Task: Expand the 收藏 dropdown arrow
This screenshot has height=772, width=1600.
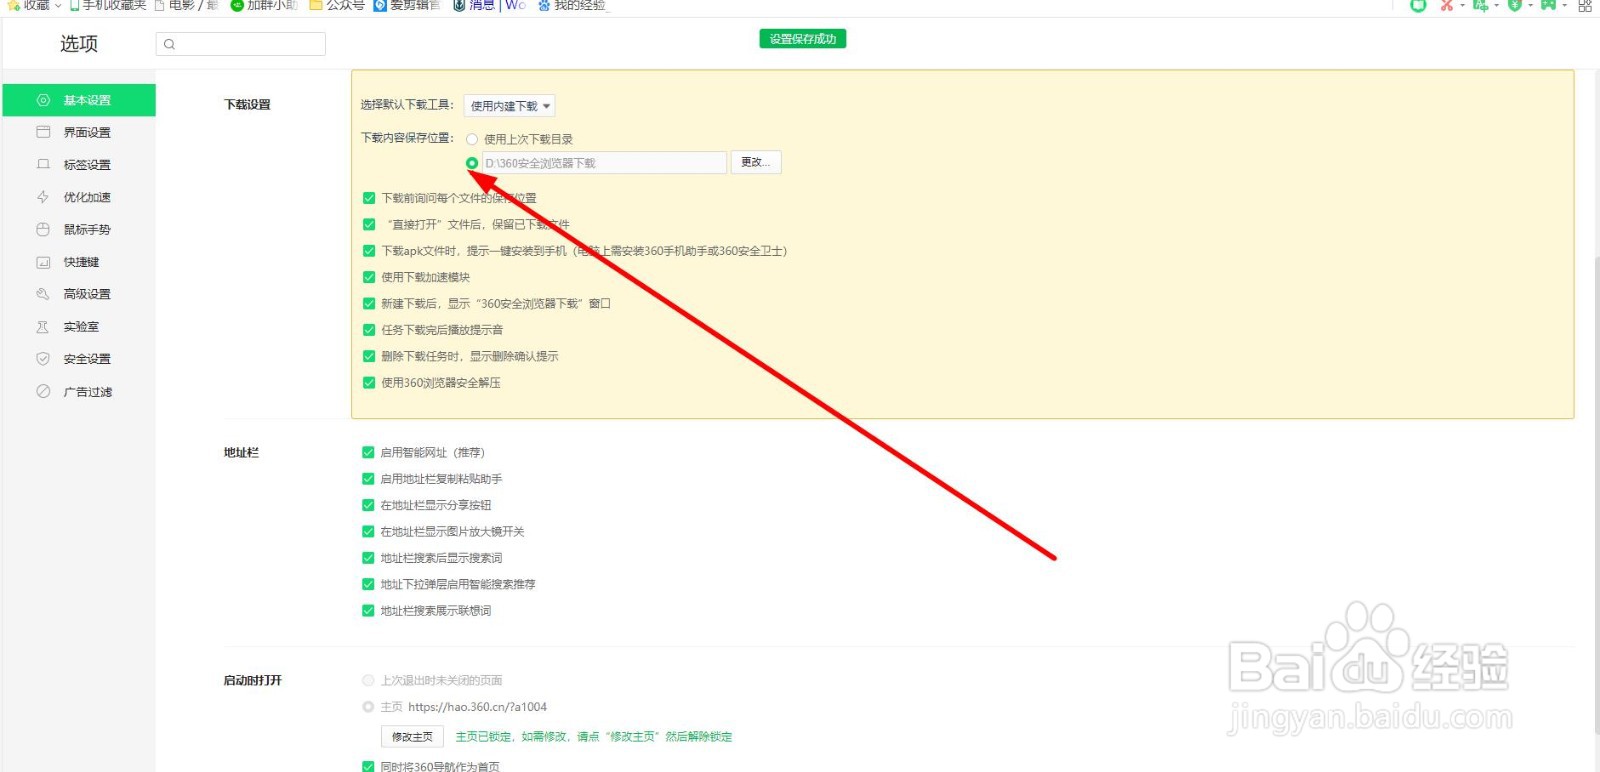Action: [58, 6]
